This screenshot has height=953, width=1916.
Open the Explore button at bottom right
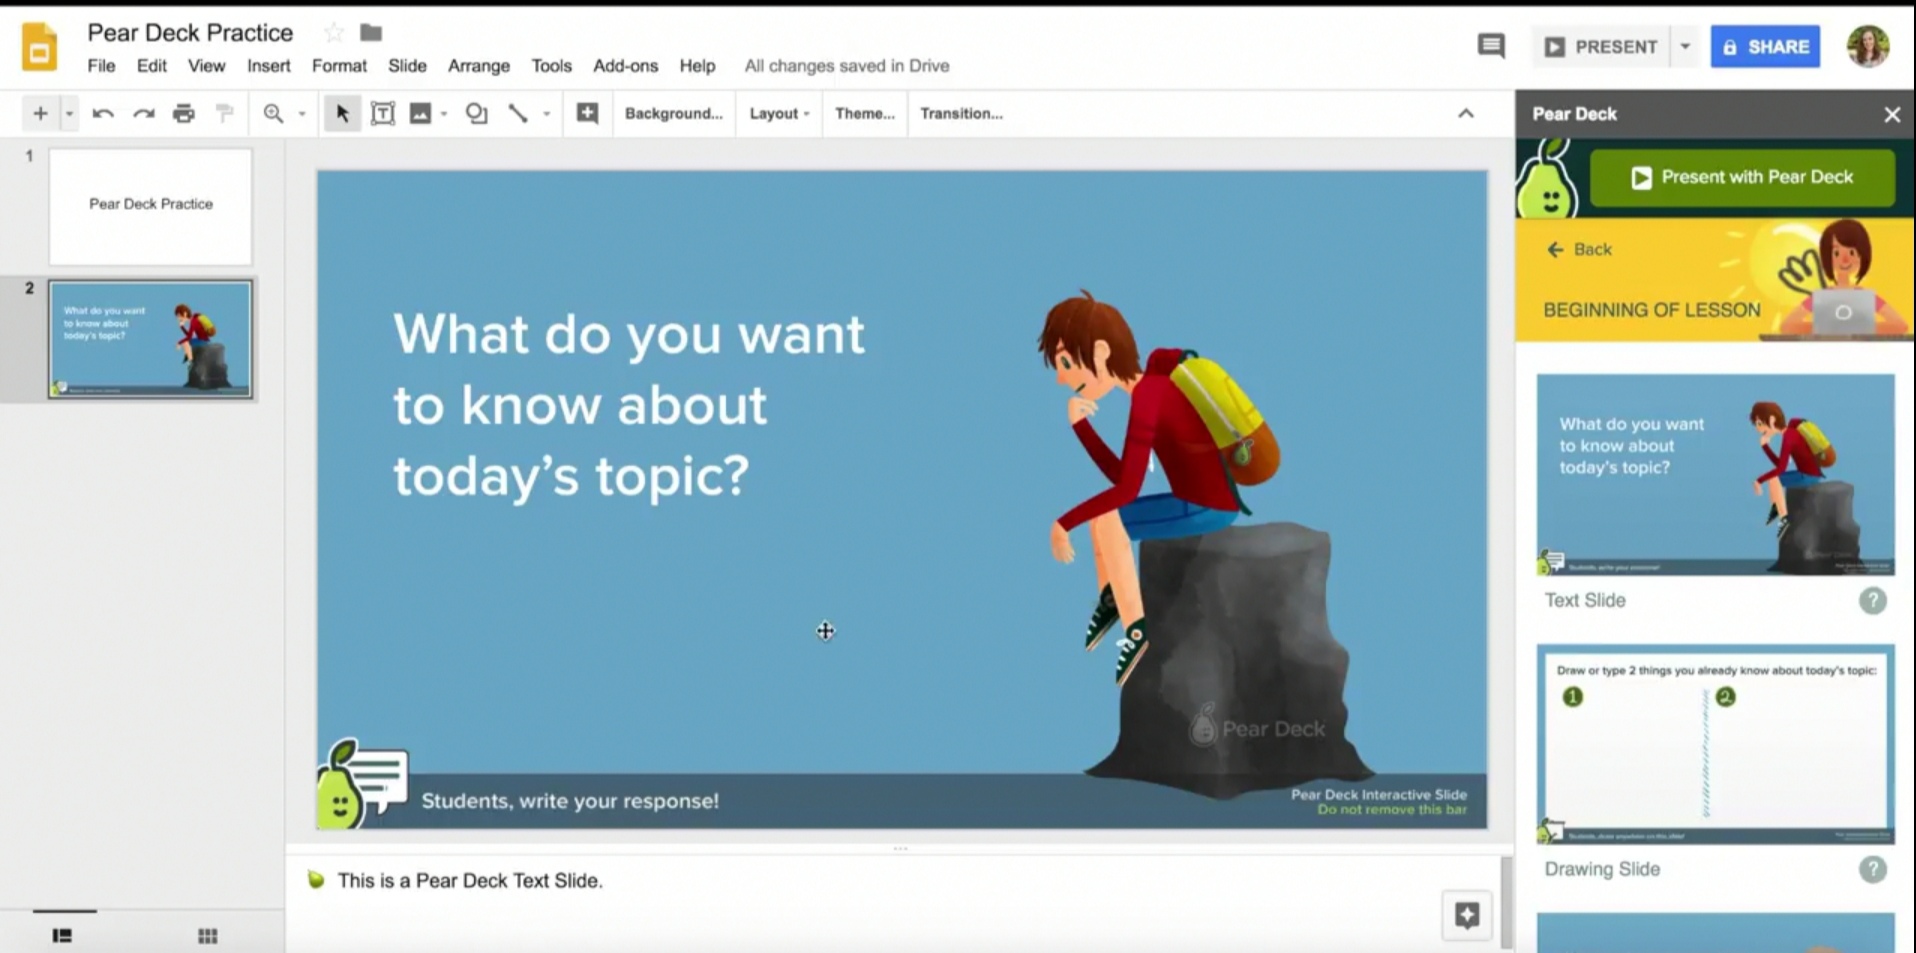[x=1467, y=915]
